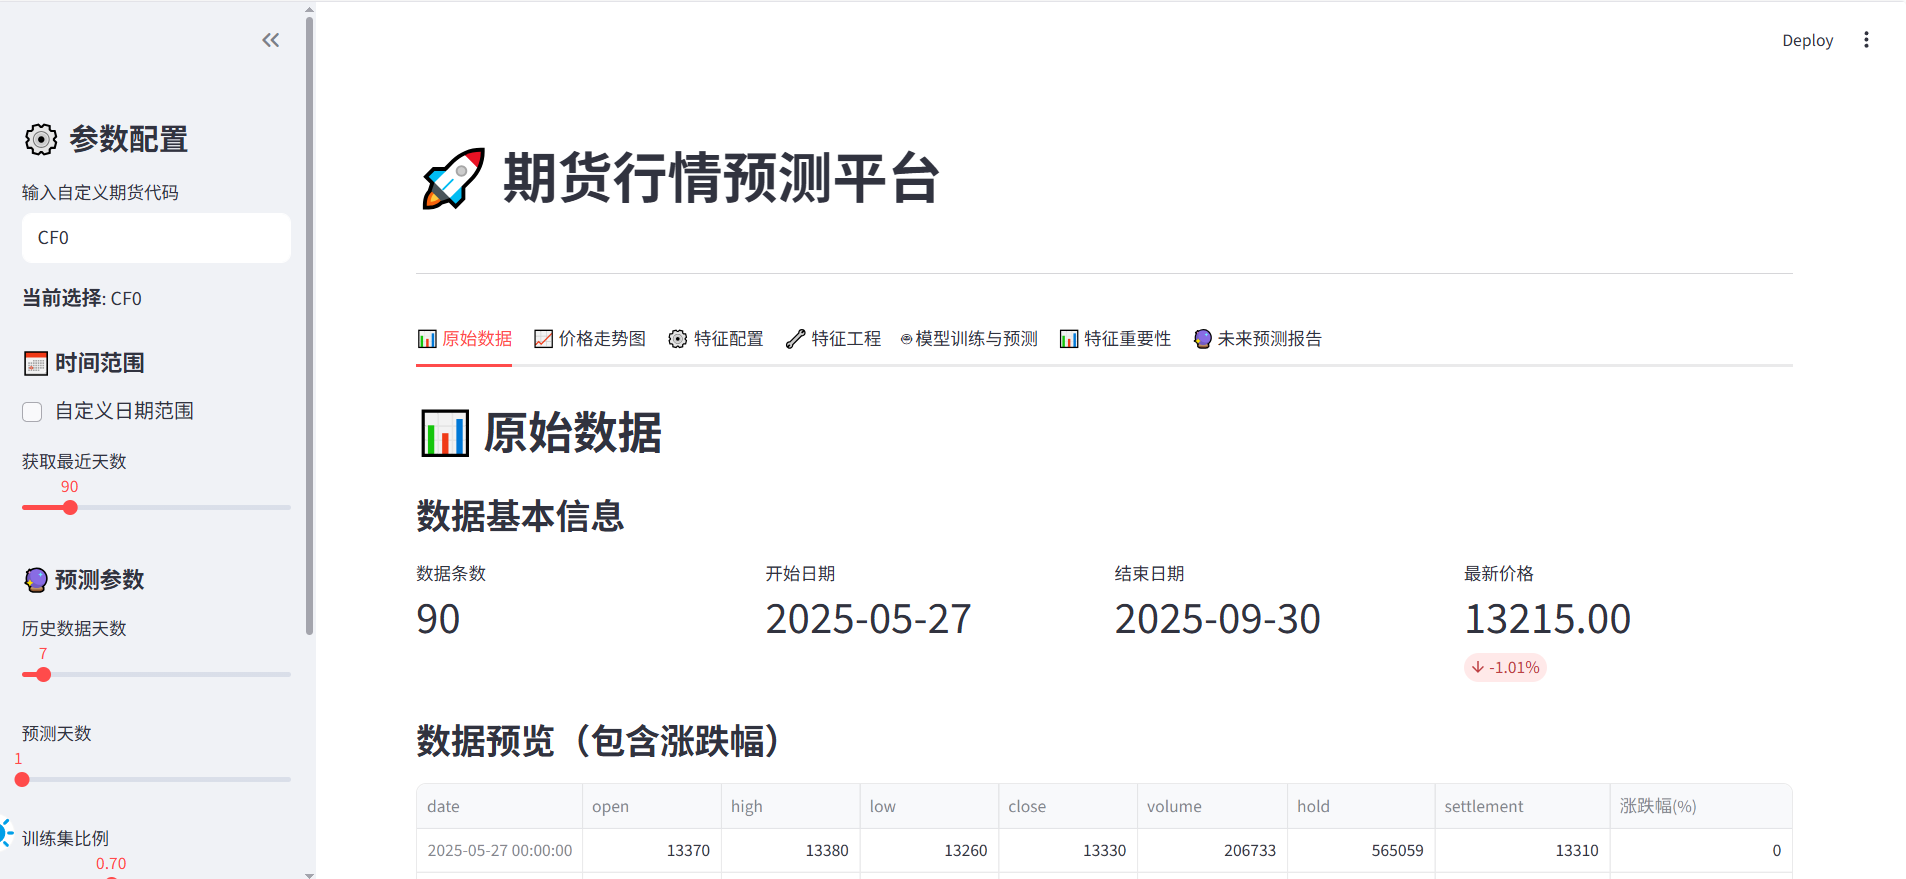Screen dimensions: 1906x879
Task: Click the down-arrow icon in the -1.01% badge
Action: [1477, 667]
